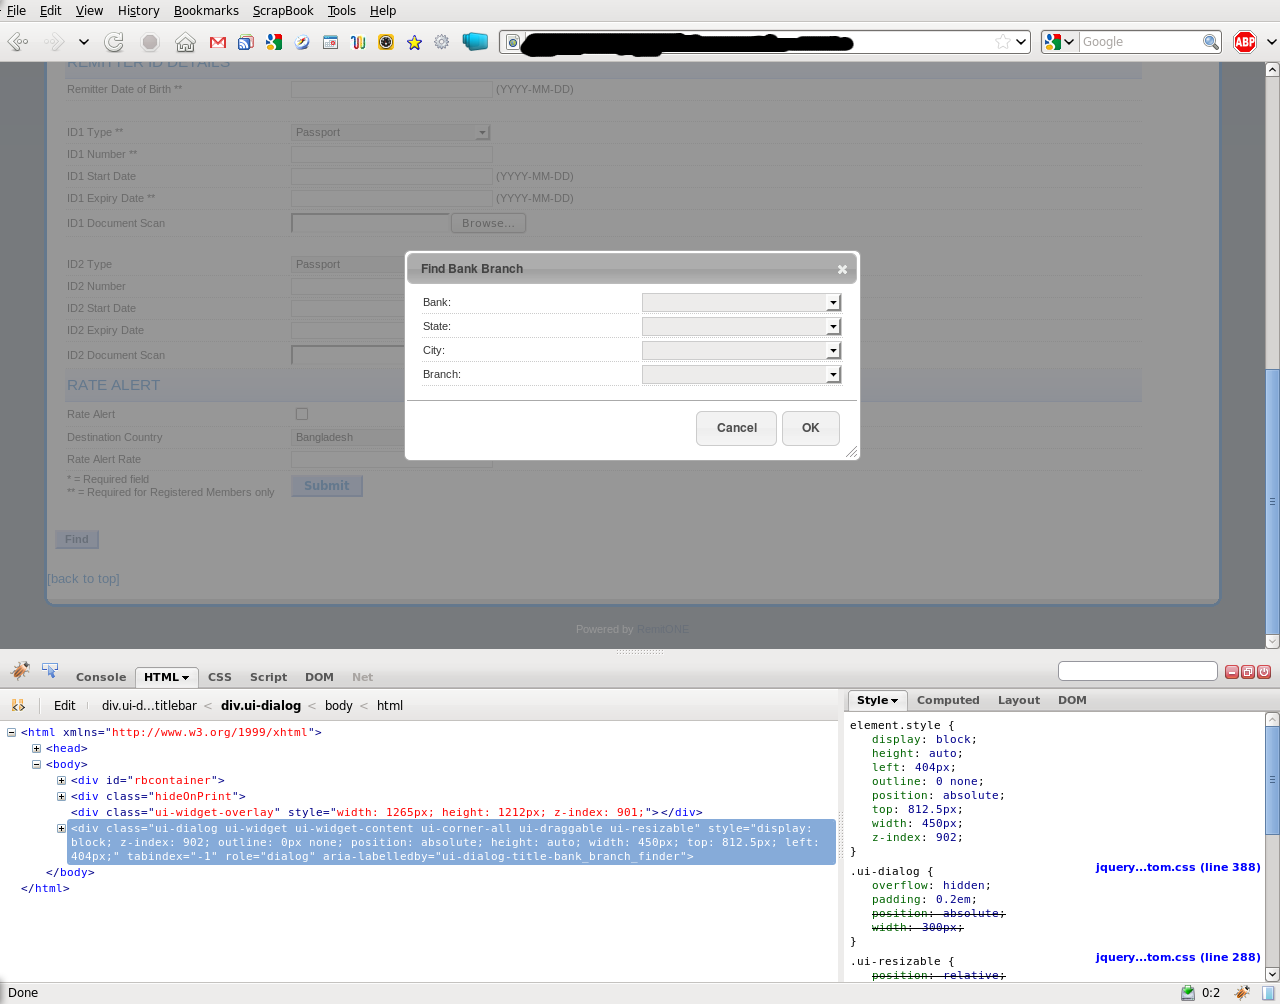1280x1004 pixels.
Task: Open the Bank dropdown in dialog
Action: pyautogui.click(x=741, y=303)
